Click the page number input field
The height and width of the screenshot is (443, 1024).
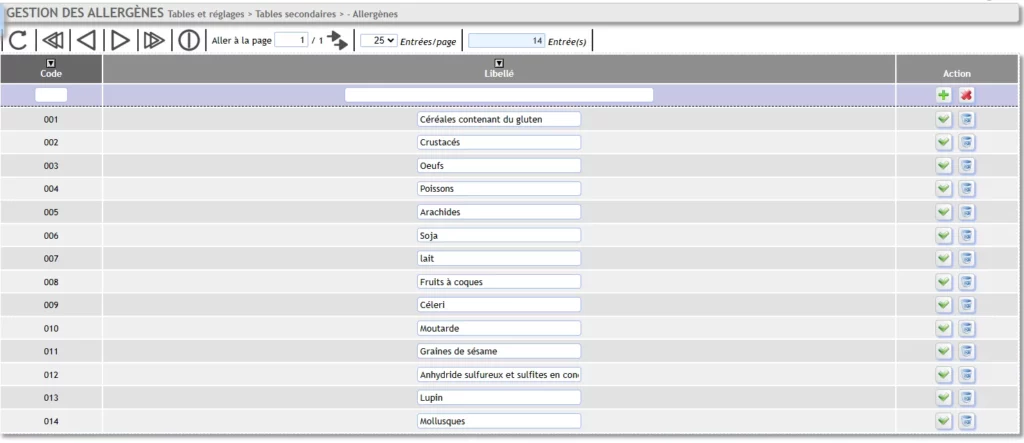click(x=290, y=40)
